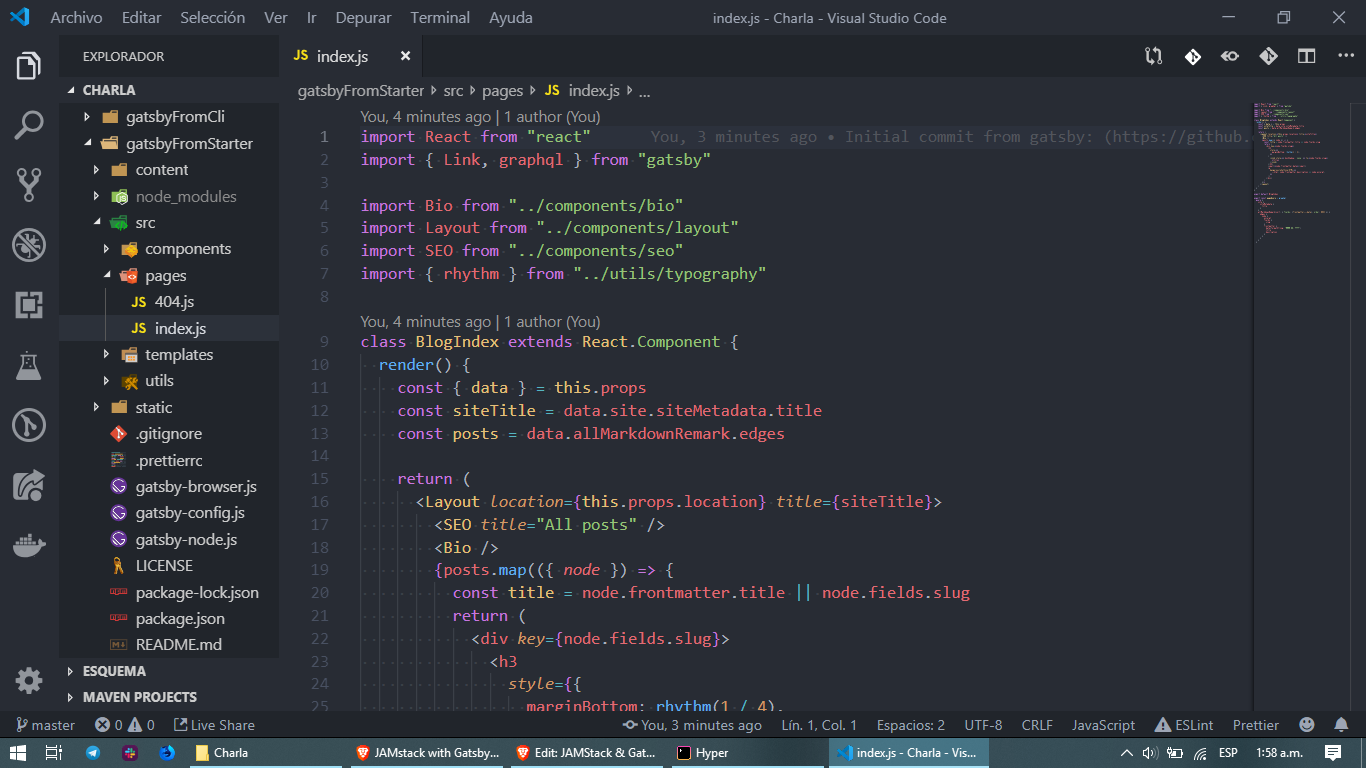Open the Test beaker view in activity bar
This screenshot has height=768, width=1366.
29,366
